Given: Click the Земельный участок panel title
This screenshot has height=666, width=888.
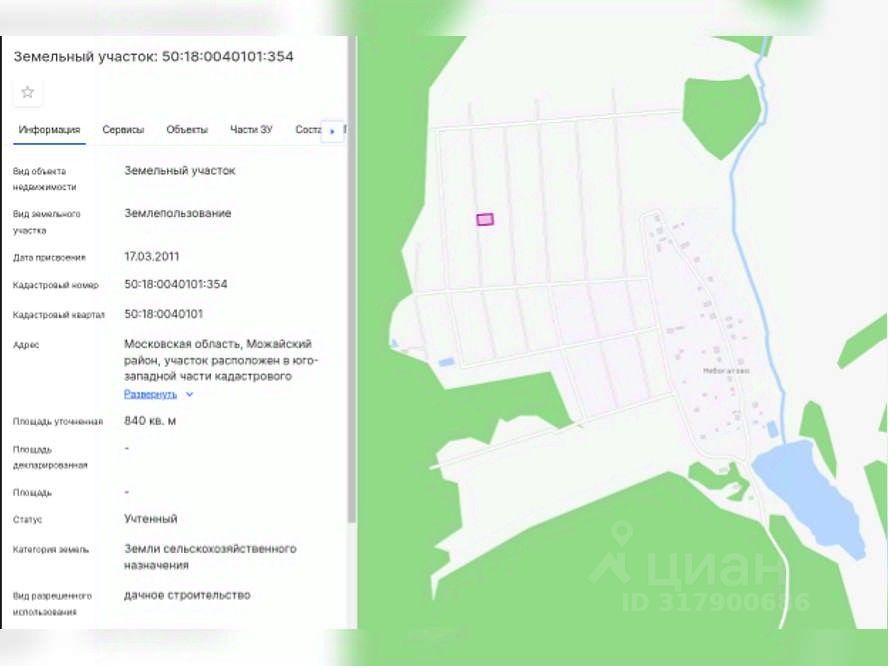Looking at the screenshot, I should coord(153,57).
